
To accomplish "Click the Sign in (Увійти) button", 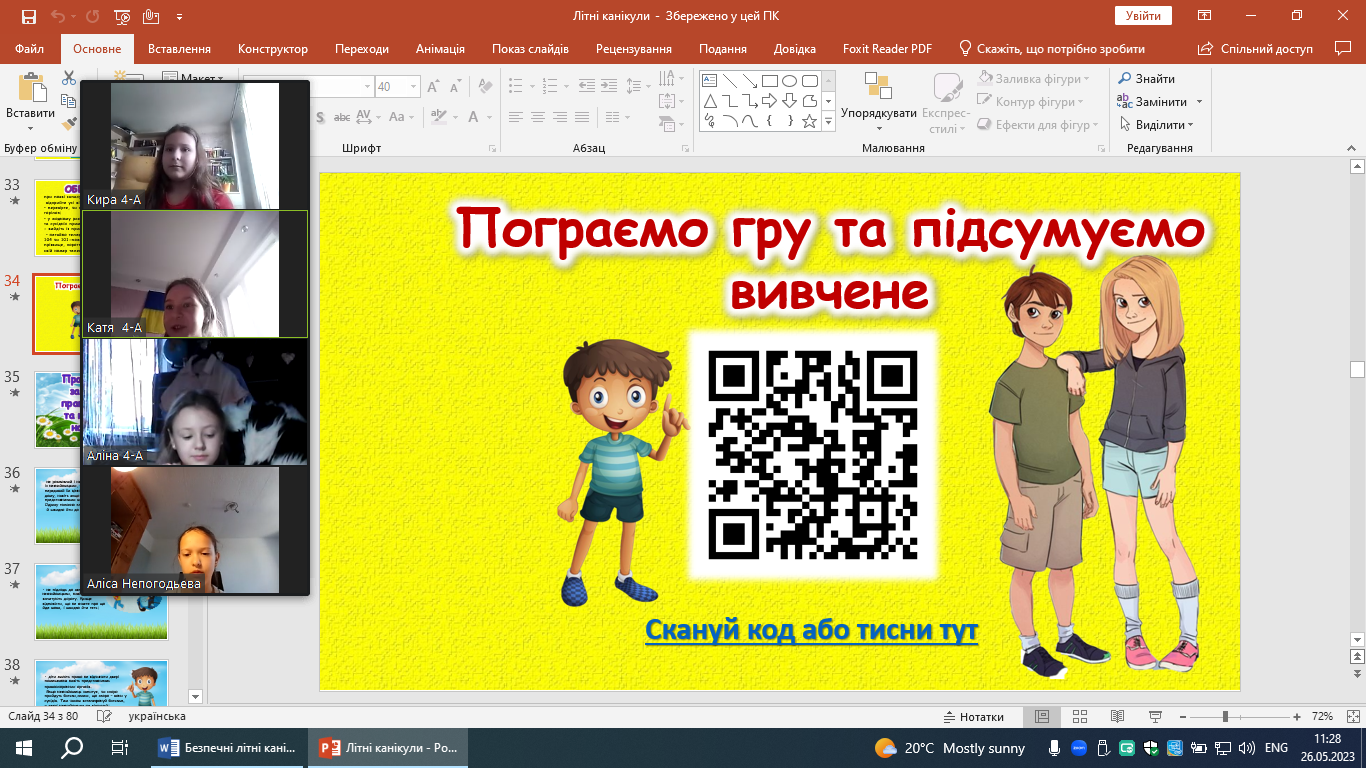I will click(1143, 16).
